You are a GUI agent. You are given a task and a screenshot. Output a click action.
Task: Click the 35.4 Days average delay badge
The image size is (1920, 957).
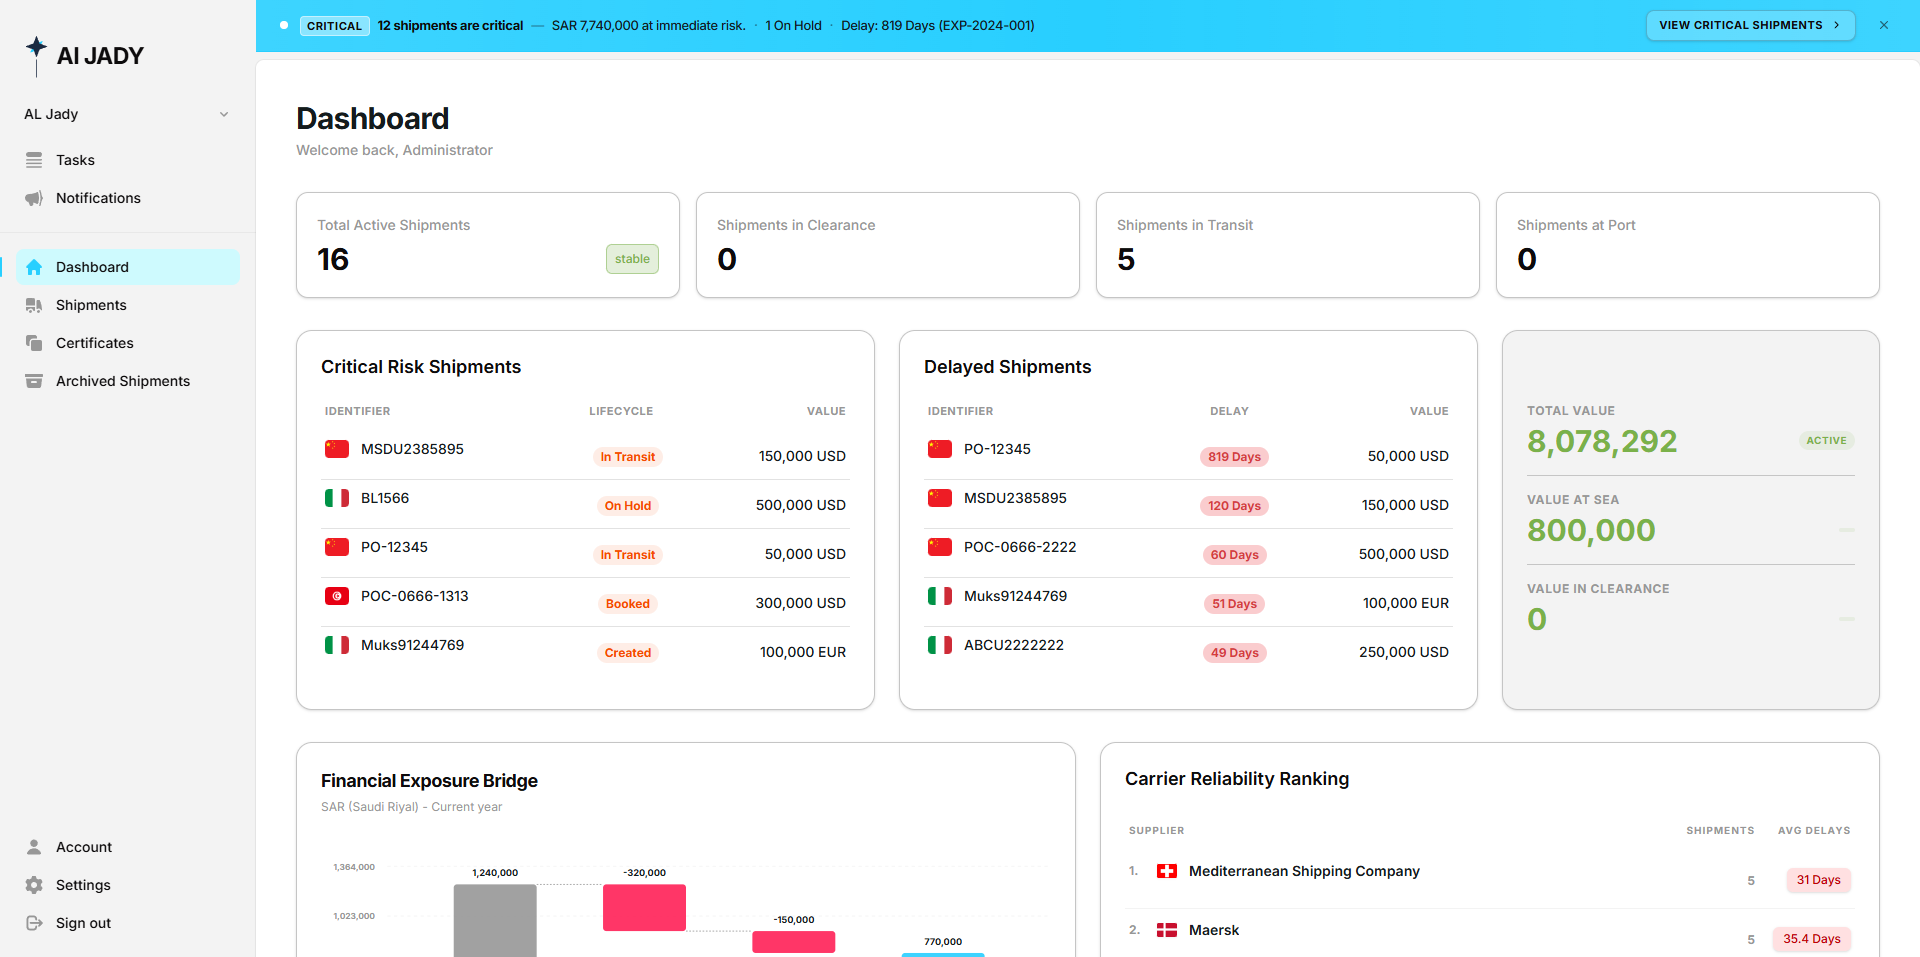click(x=1811, y=939)
